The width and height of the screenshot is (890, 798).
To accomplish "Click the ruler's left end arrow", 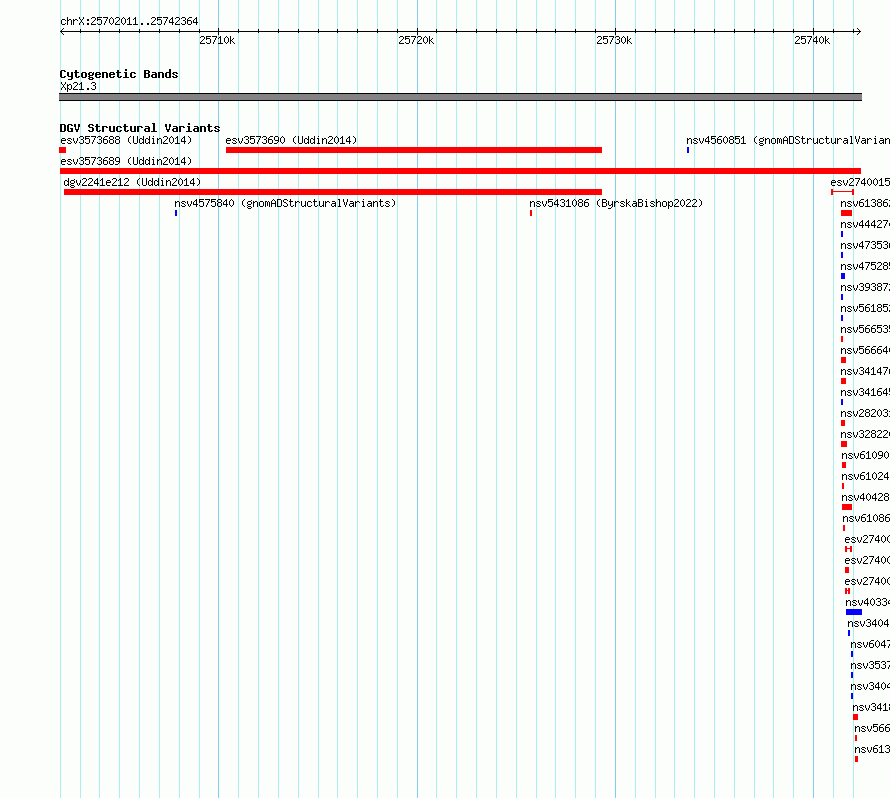I will pyautogui.click(x=63, y=32).
